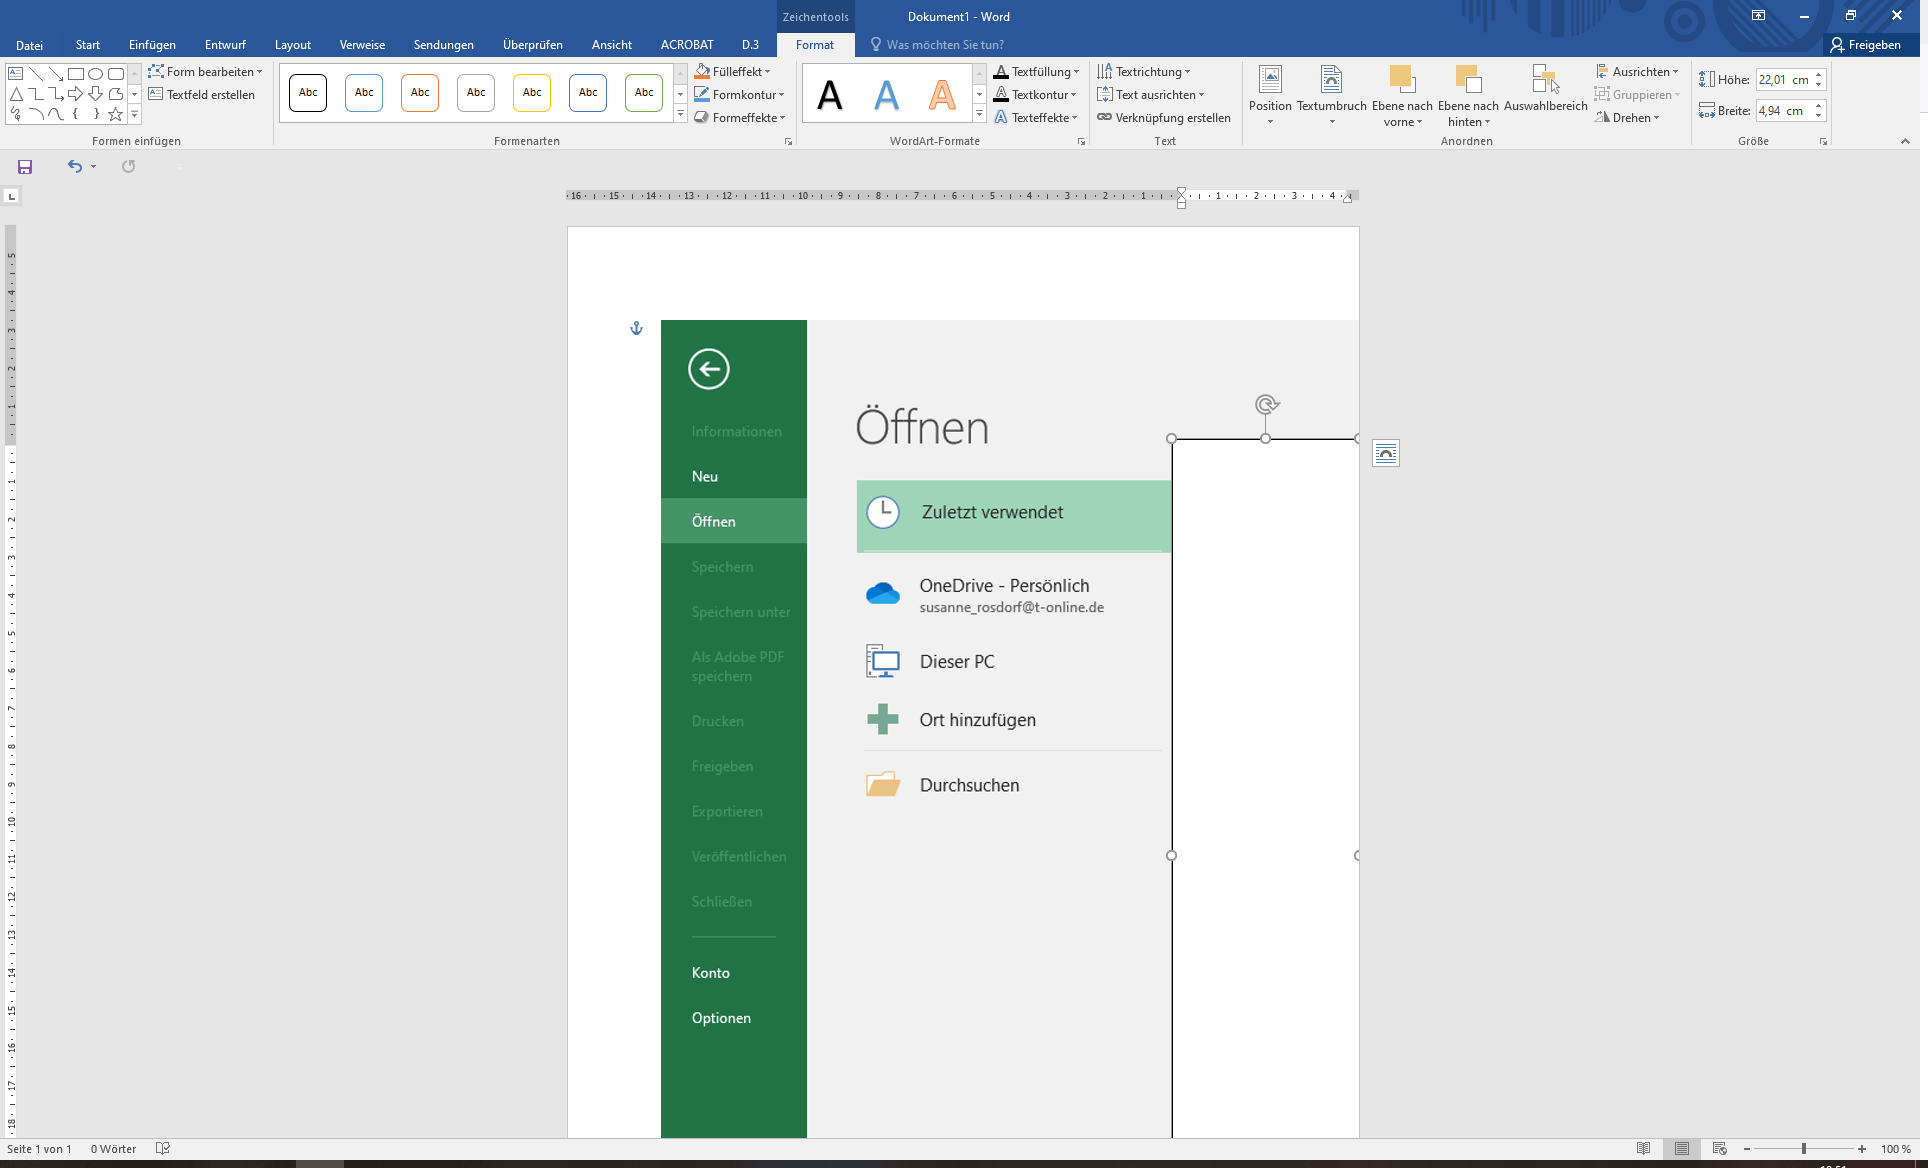Screen dimensions: 1928x1168
Task: Expand the shape styles gallery
Action: click(680, 115)
